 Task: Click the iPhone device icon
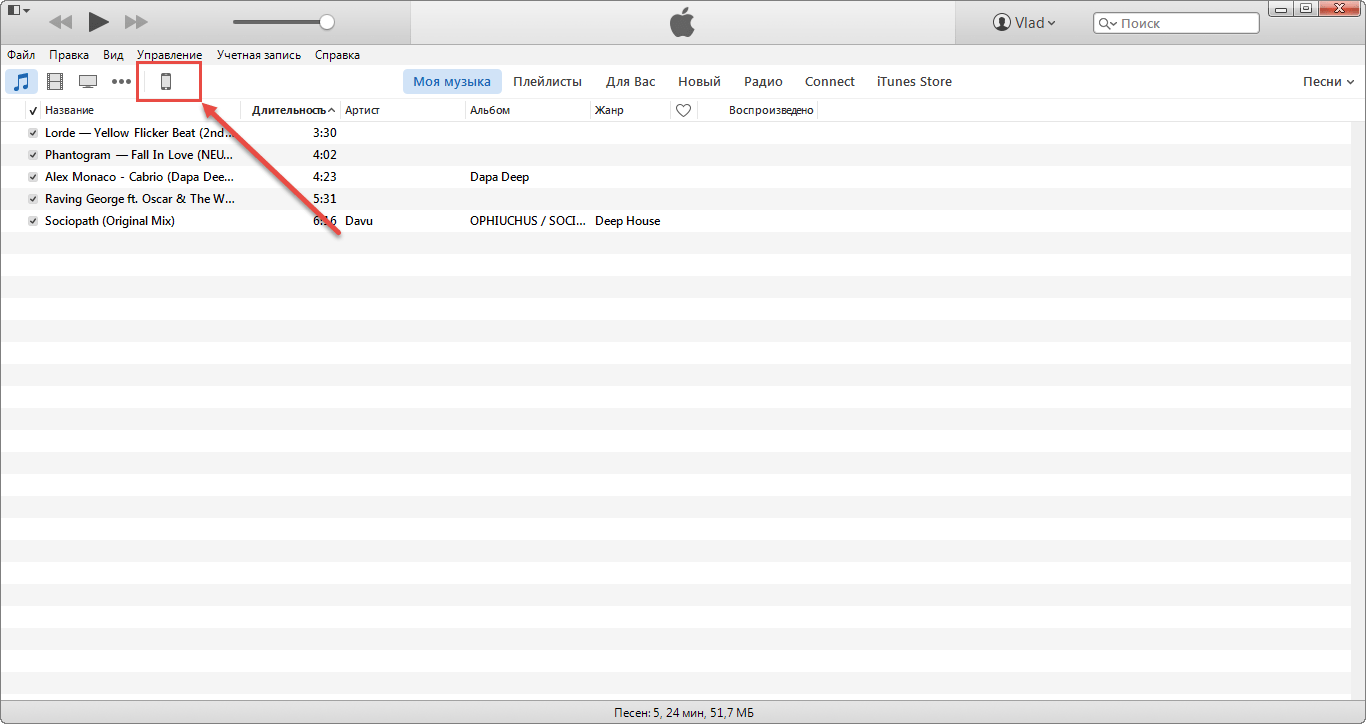(x=166, y=82)
